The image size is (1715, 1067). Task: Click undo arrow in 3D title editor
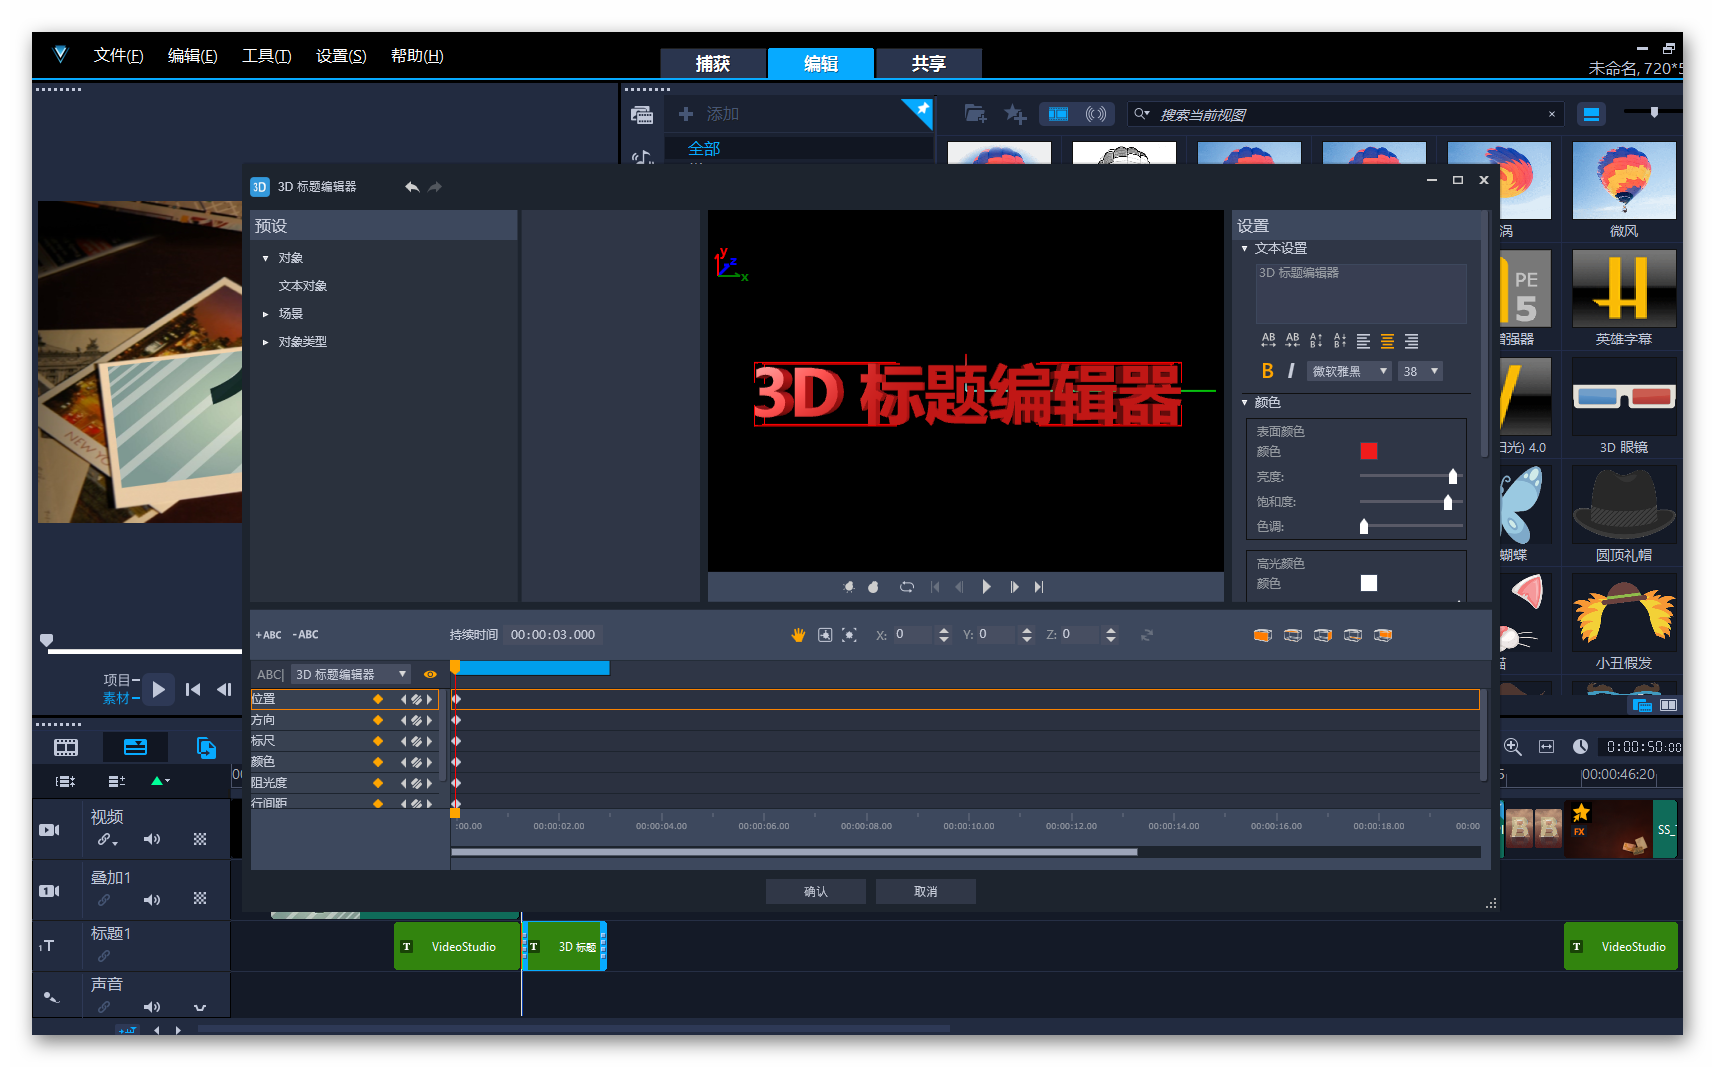coord(411,187)
